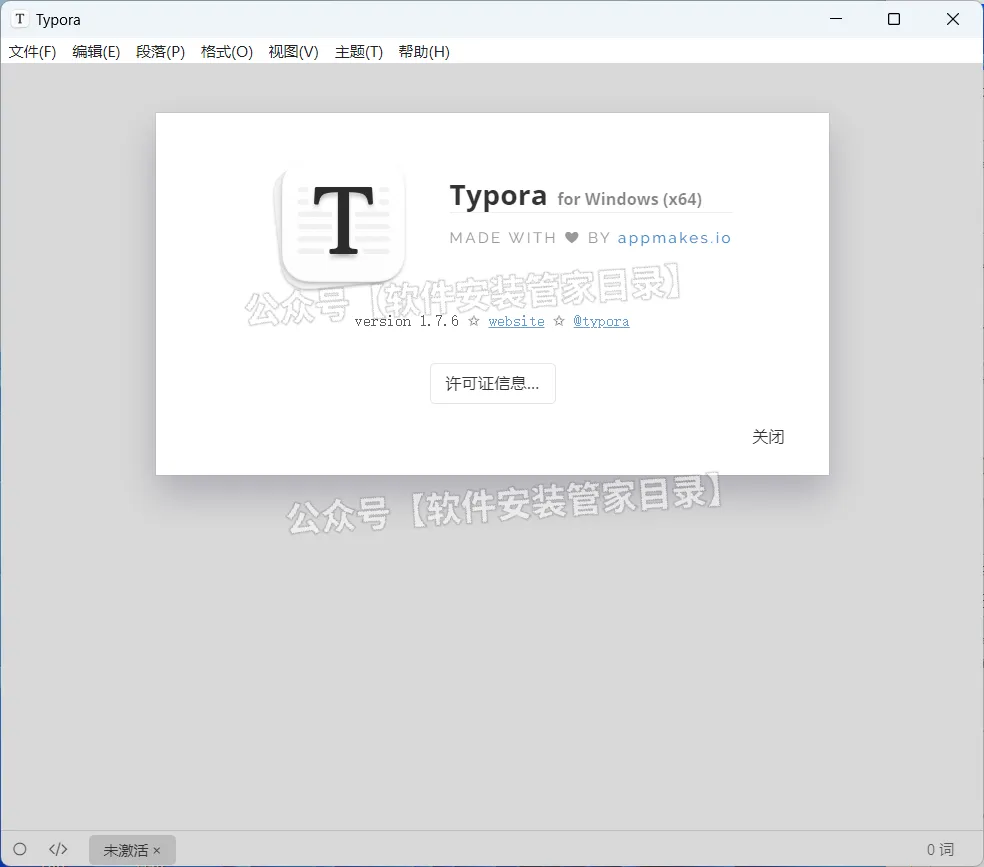
Task: Open the website link
Action: pyautogui.click(x=516, y=321)
